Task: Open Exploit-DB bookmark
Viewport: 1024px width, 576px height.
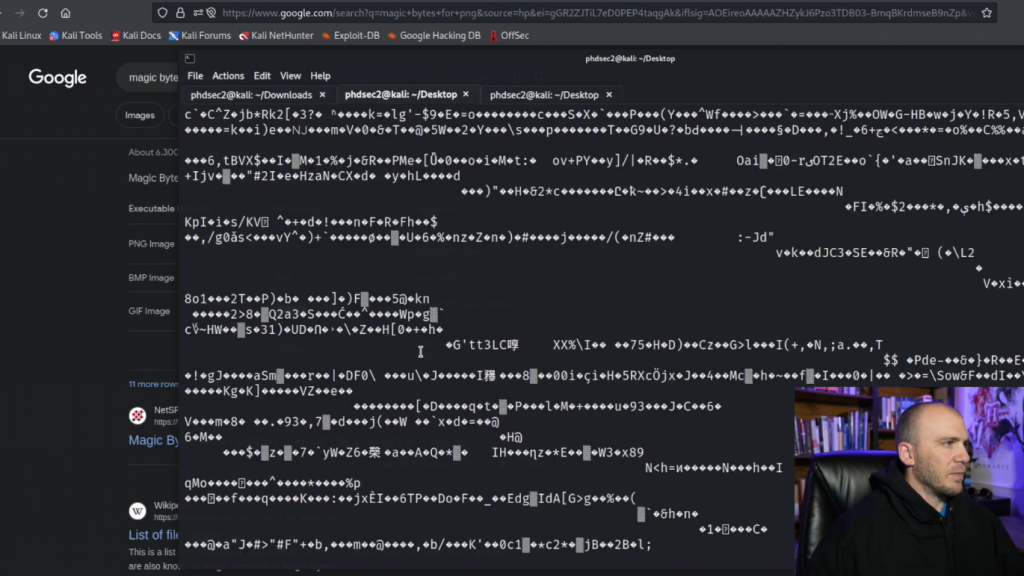Action: (x=351, y=36)
